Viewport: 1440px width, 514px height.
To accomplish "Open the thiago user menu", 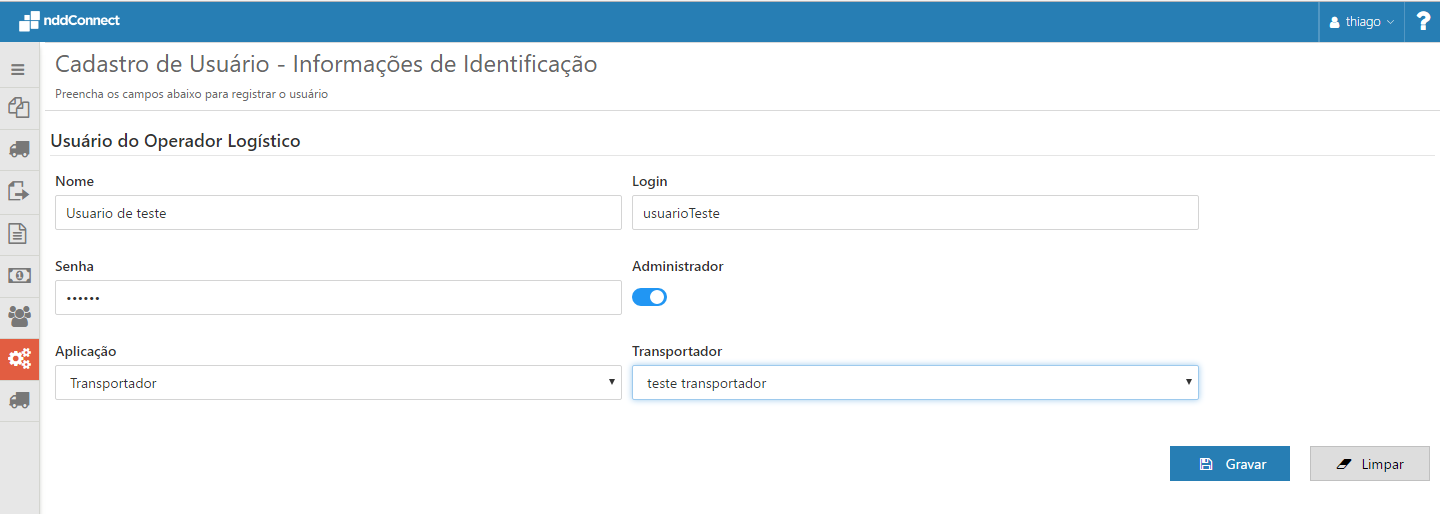I will click(1361, 22).
